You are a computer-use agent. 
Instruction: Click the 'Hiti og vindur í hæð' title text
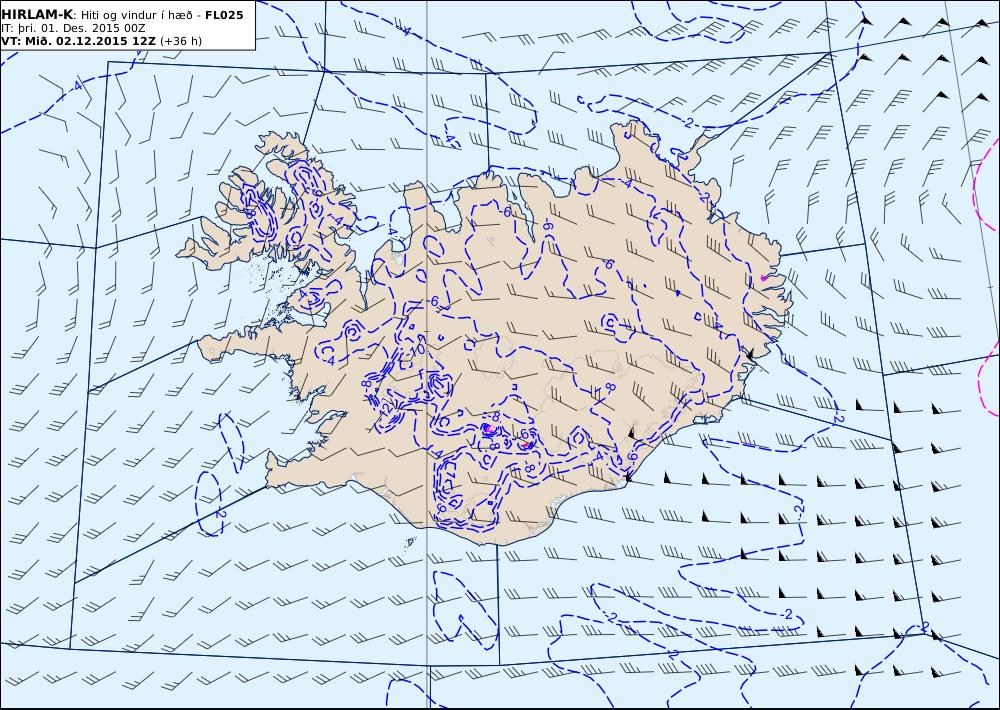[x=138, y=15]
